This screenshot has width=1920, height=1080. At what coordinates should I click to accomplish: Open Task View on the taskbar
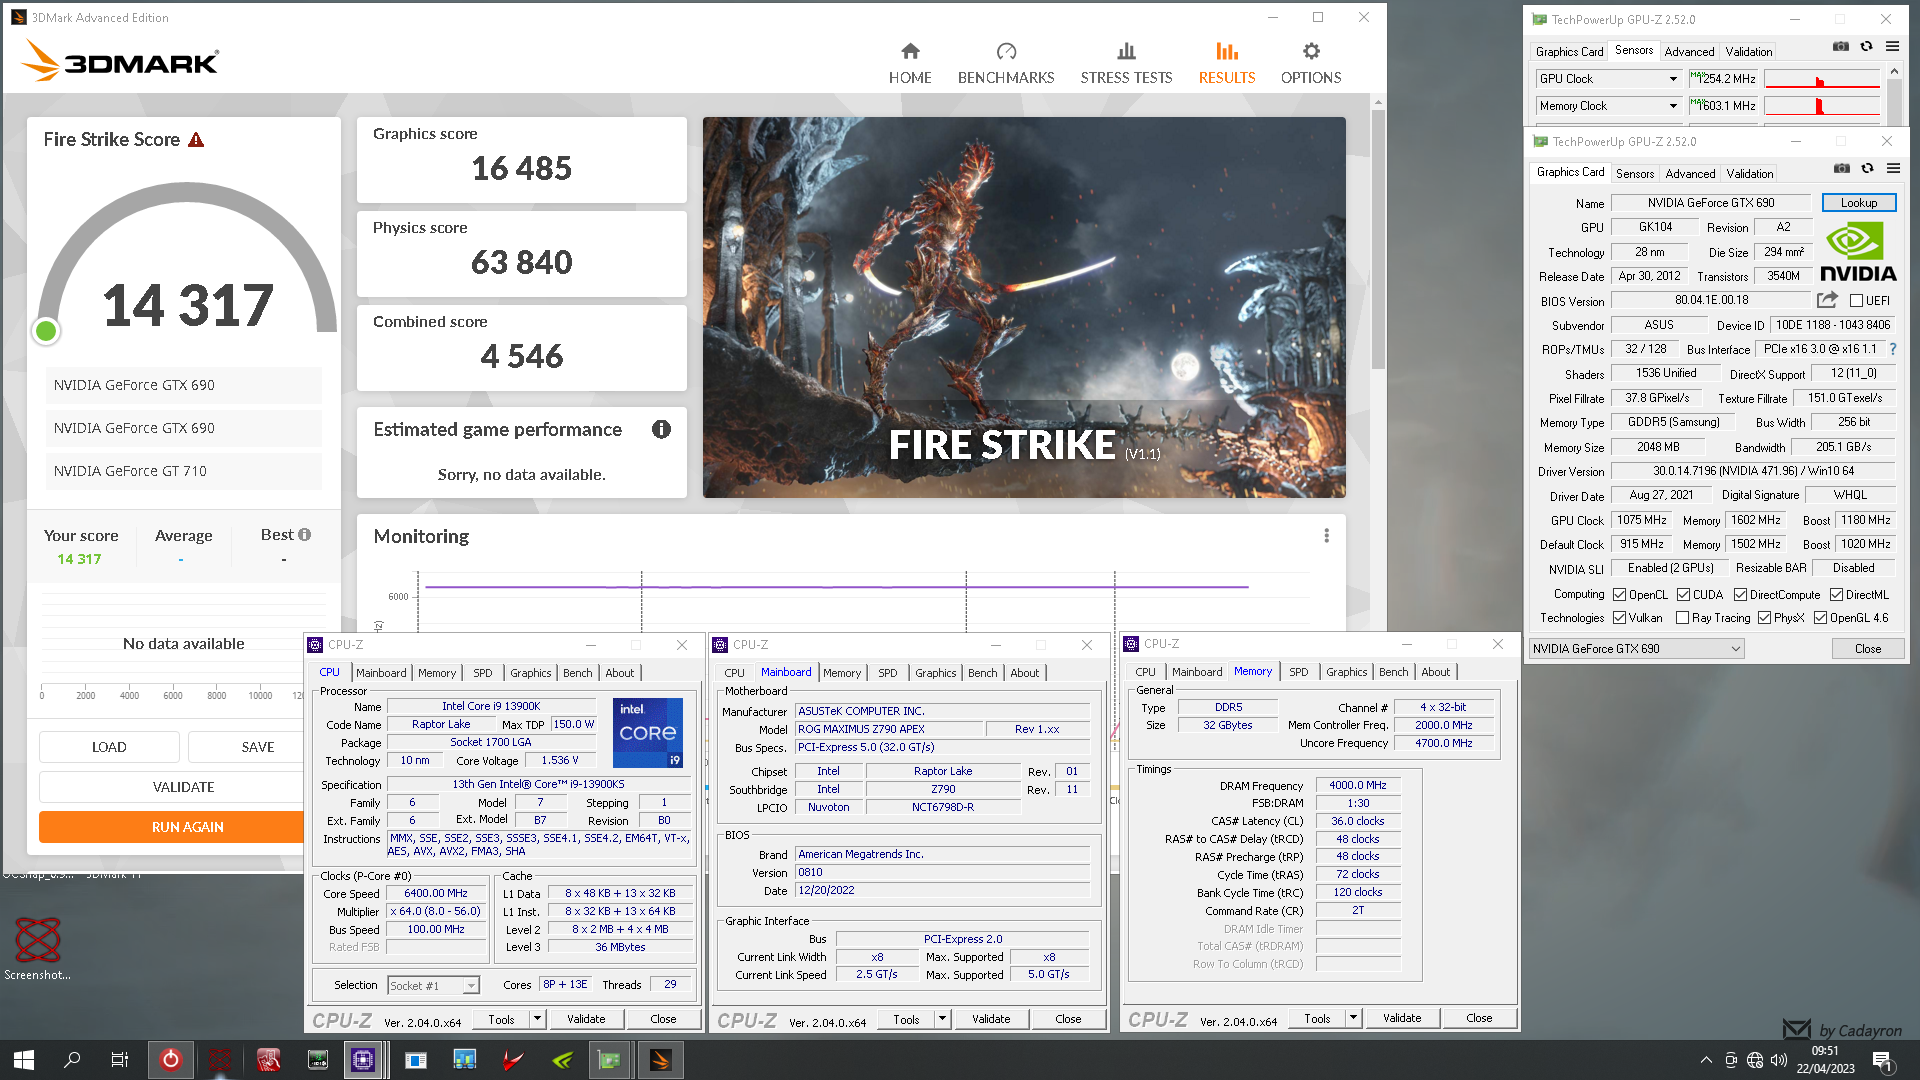(120, 1060)
